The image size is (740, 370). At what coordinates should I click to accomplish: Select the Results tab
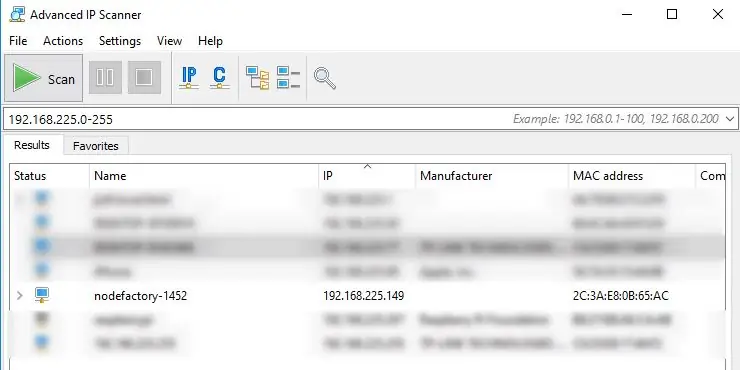pos(32,145)
